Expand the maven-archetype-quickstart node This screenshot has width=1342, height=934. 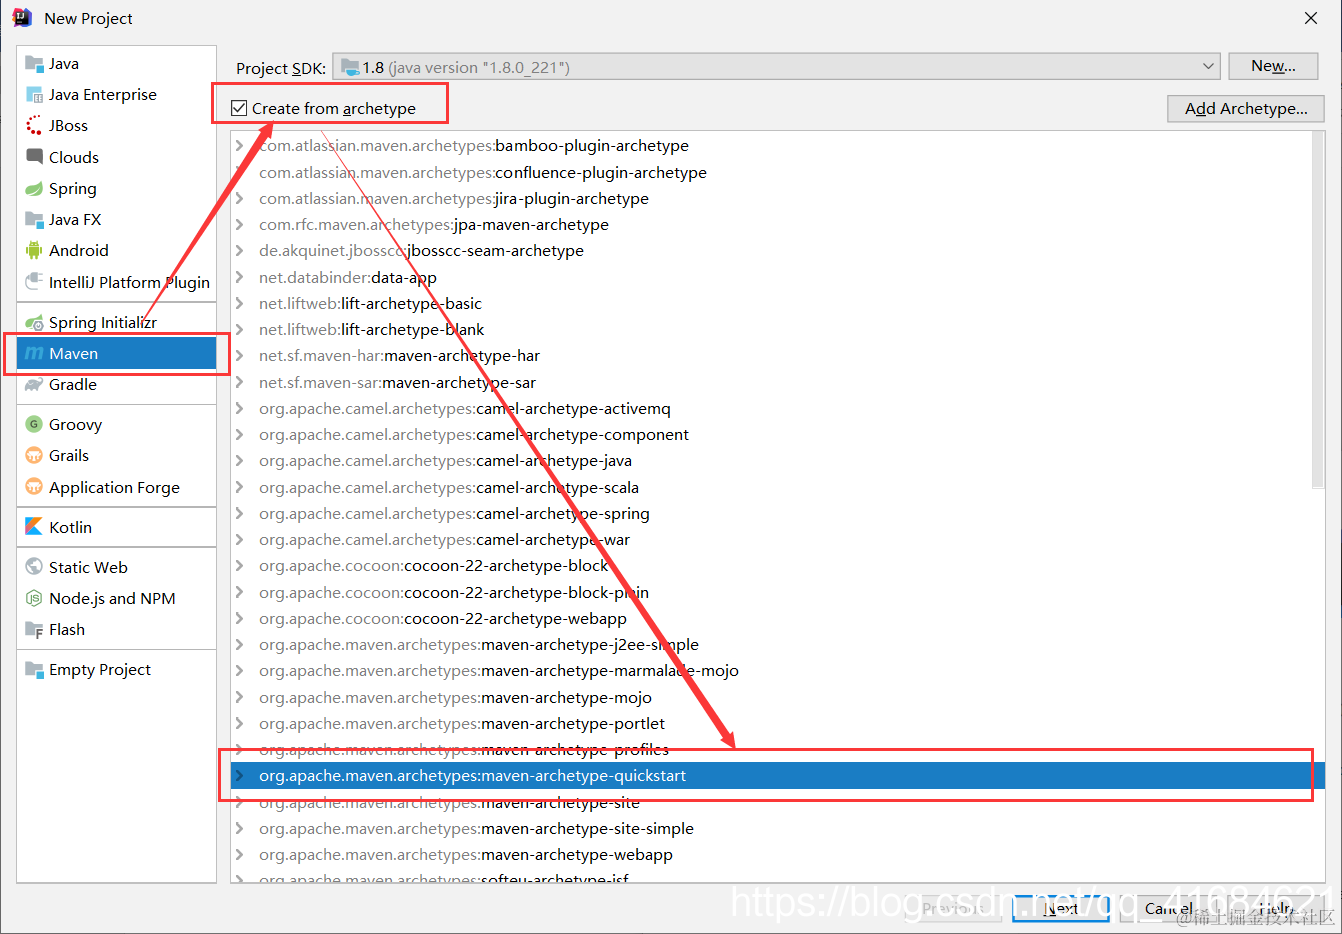tap(240, 776)
